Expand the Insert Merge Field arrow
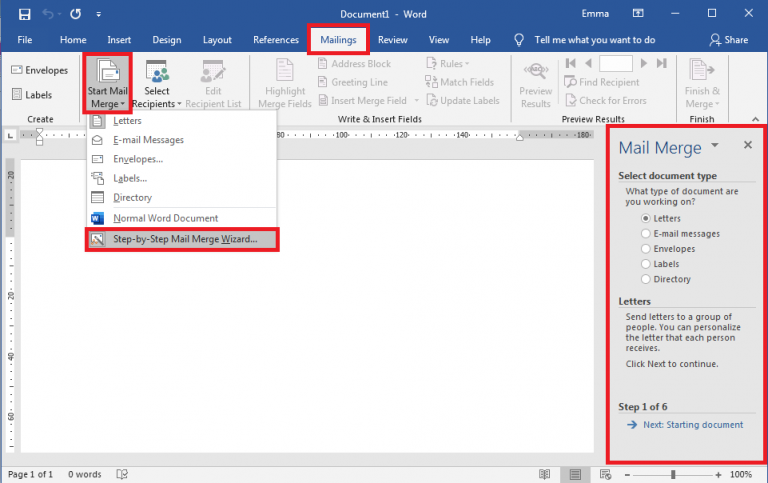Viewport: 768px width, 483px height. point(417,100)
